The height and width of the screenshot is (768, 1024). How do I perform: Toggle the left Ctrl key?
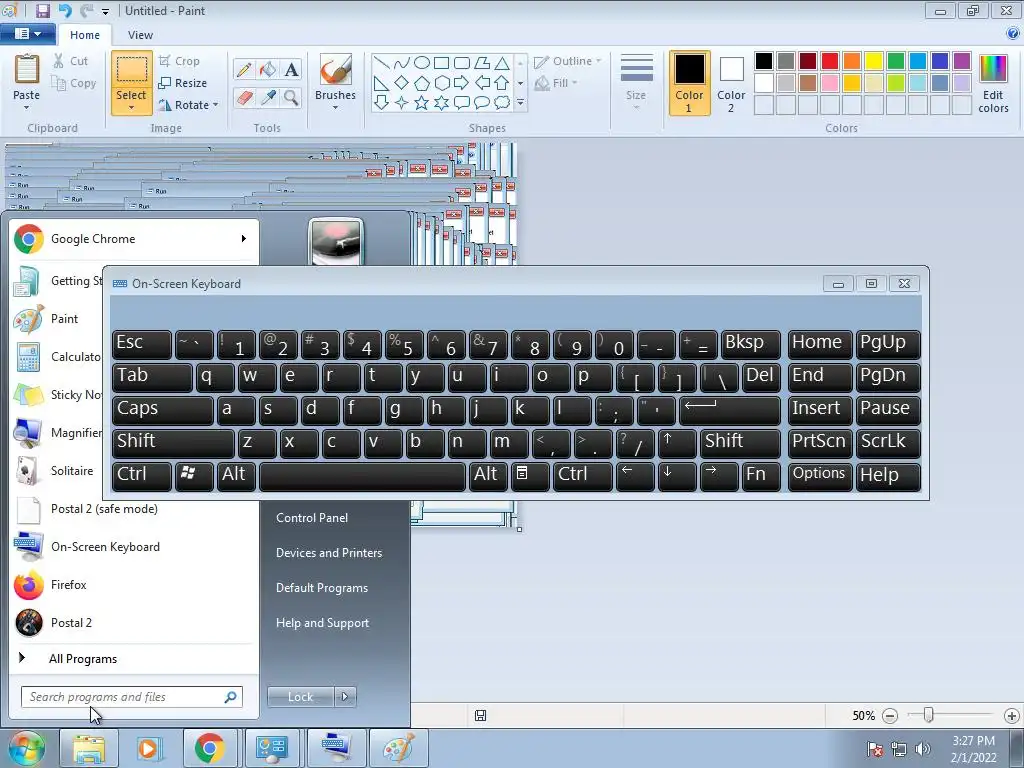[x=142, y=475]
